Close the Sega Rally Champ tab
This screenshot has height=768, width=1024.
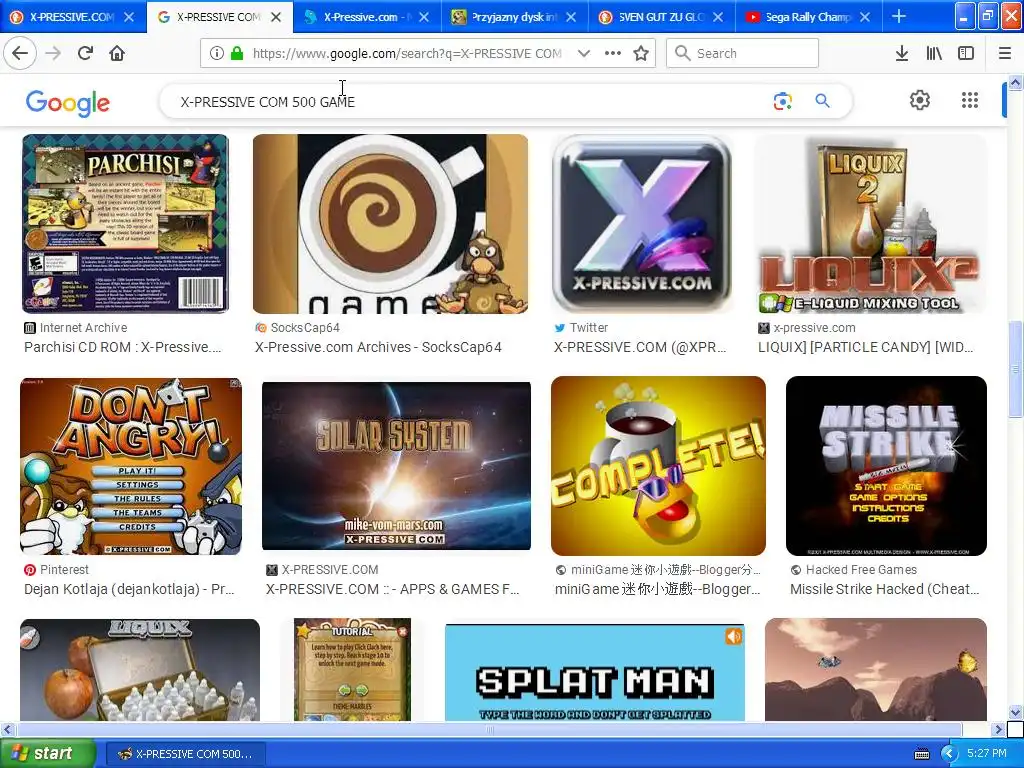pyautogui.click(x=865, y=17)
